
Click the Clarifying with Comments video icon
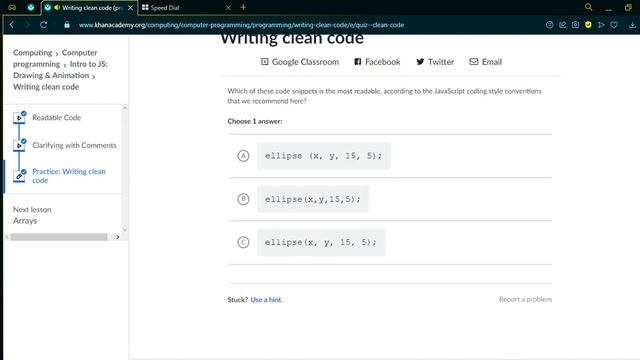19,145
